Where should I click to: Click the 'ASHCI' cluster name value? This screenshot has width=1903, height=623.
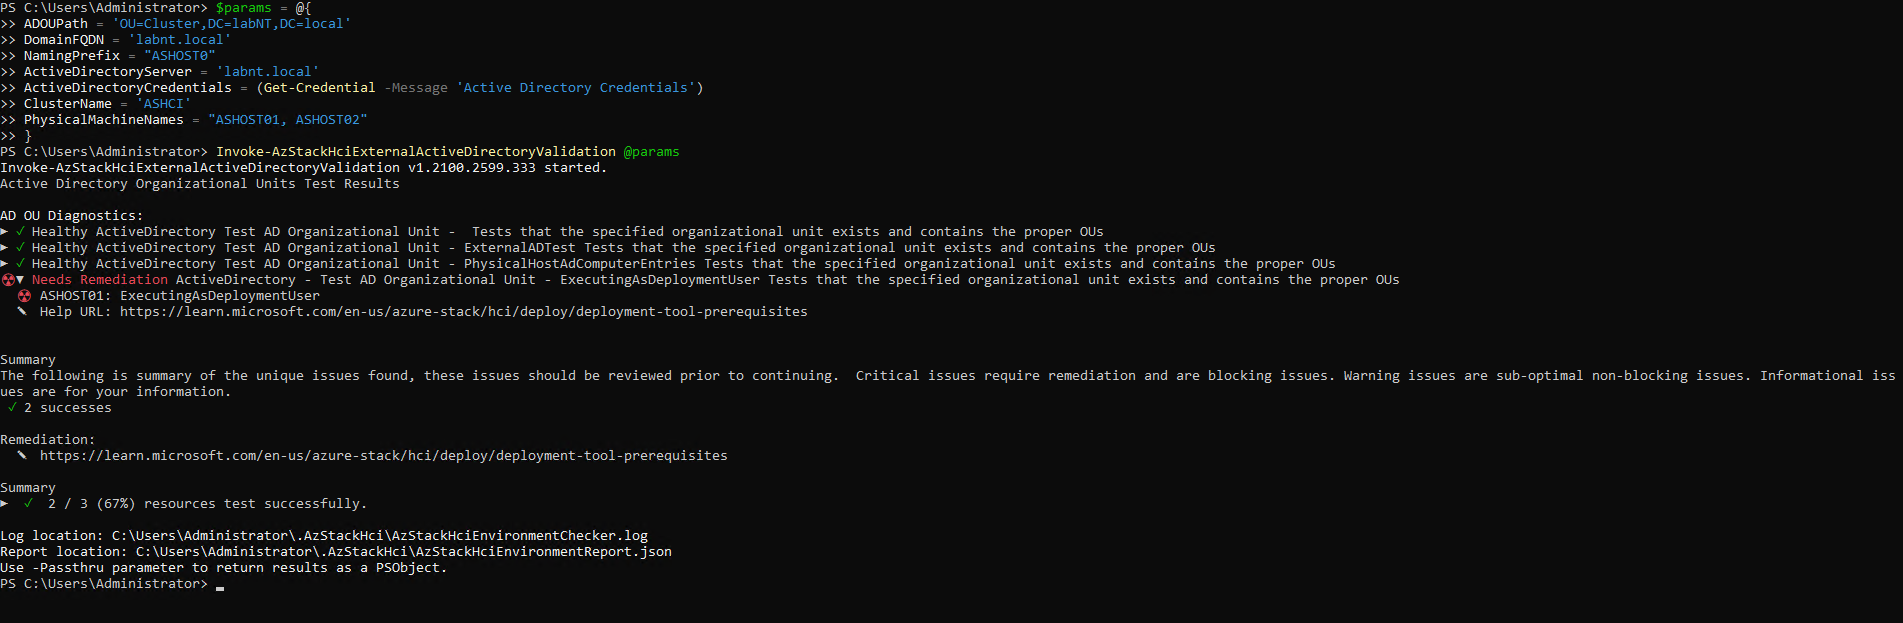[x=164, y=103]
